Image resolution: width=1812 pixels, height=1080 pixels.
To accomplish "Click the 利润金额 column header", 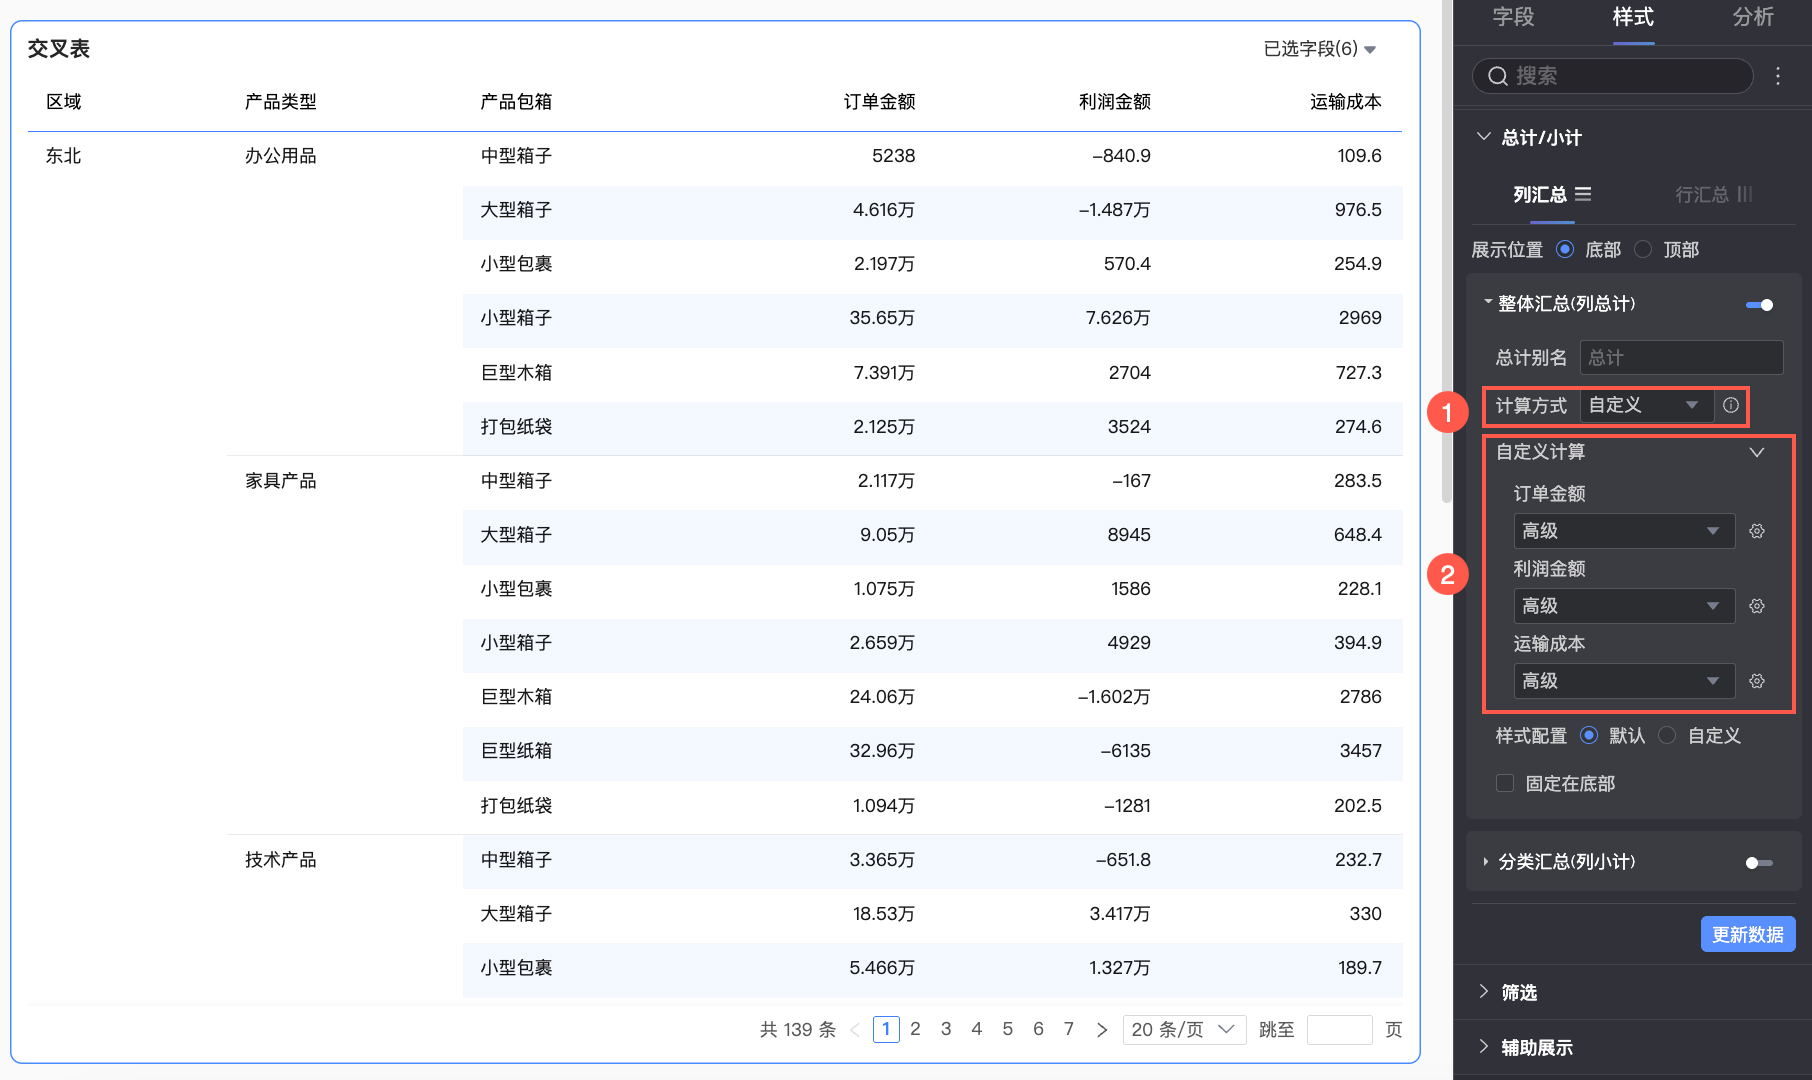I will [1114, 101].
